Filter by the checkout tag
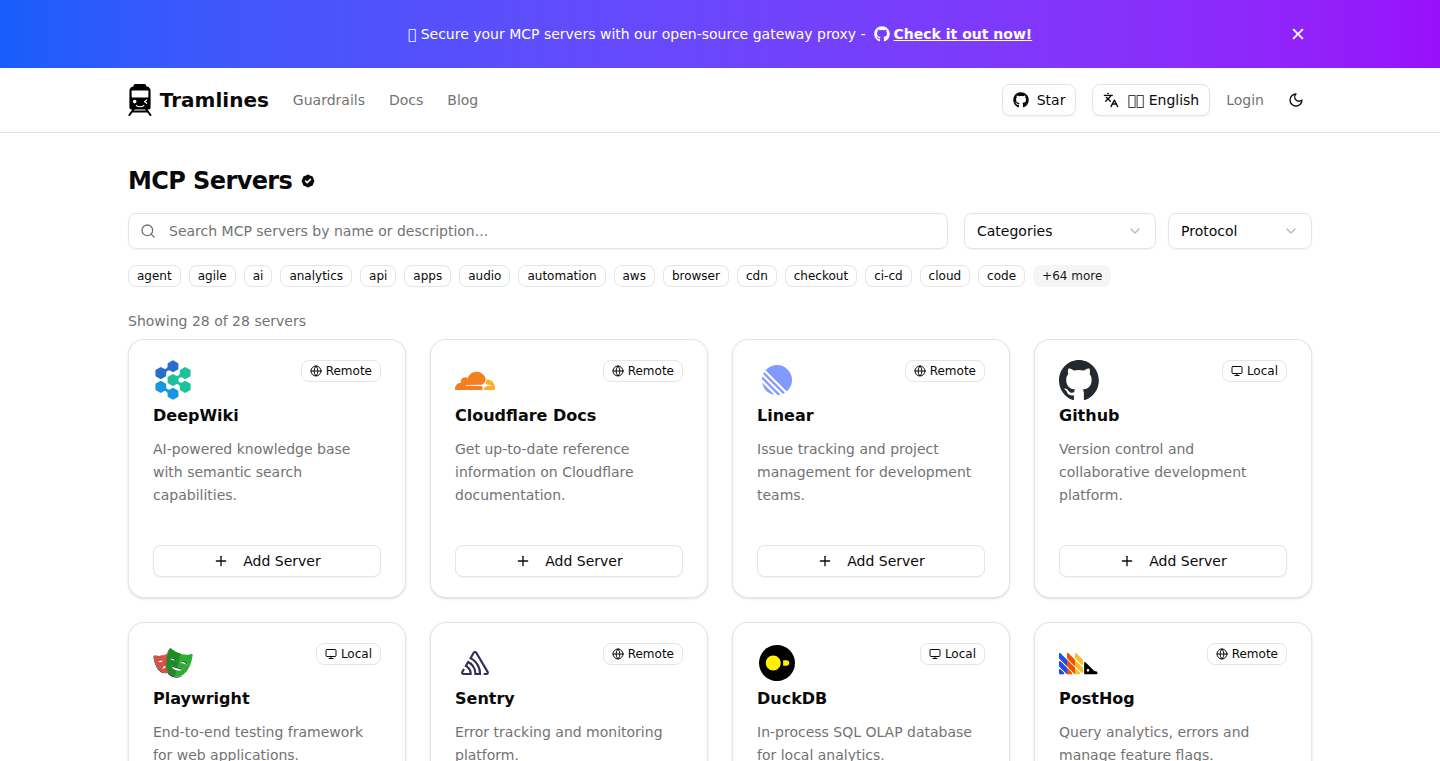1440x761 pixels. point(821,276)
